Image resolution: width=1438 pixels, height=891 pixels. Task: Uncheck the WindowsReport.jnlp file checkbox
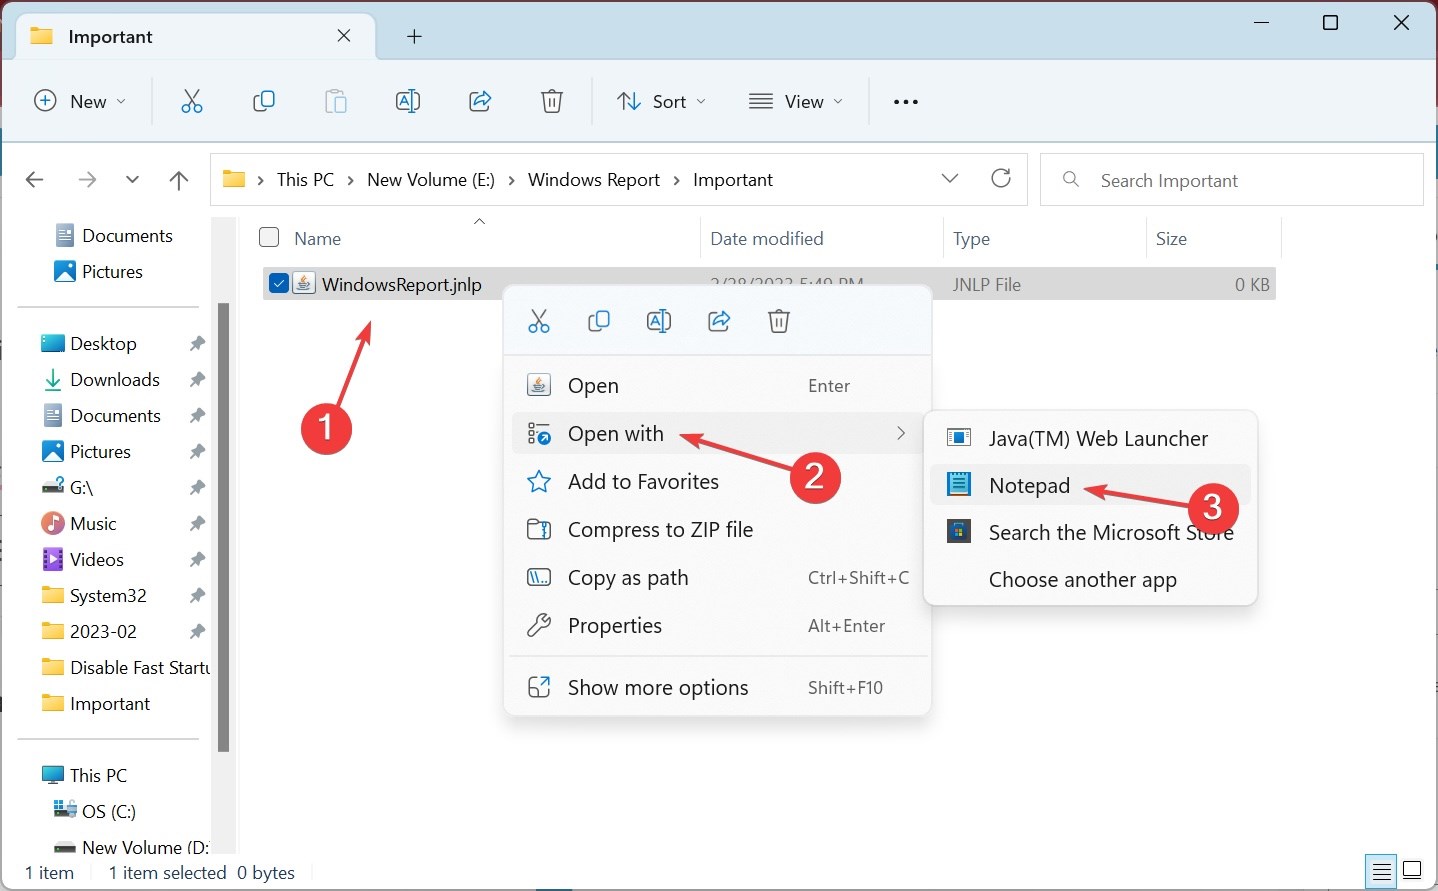pos(279,284)
